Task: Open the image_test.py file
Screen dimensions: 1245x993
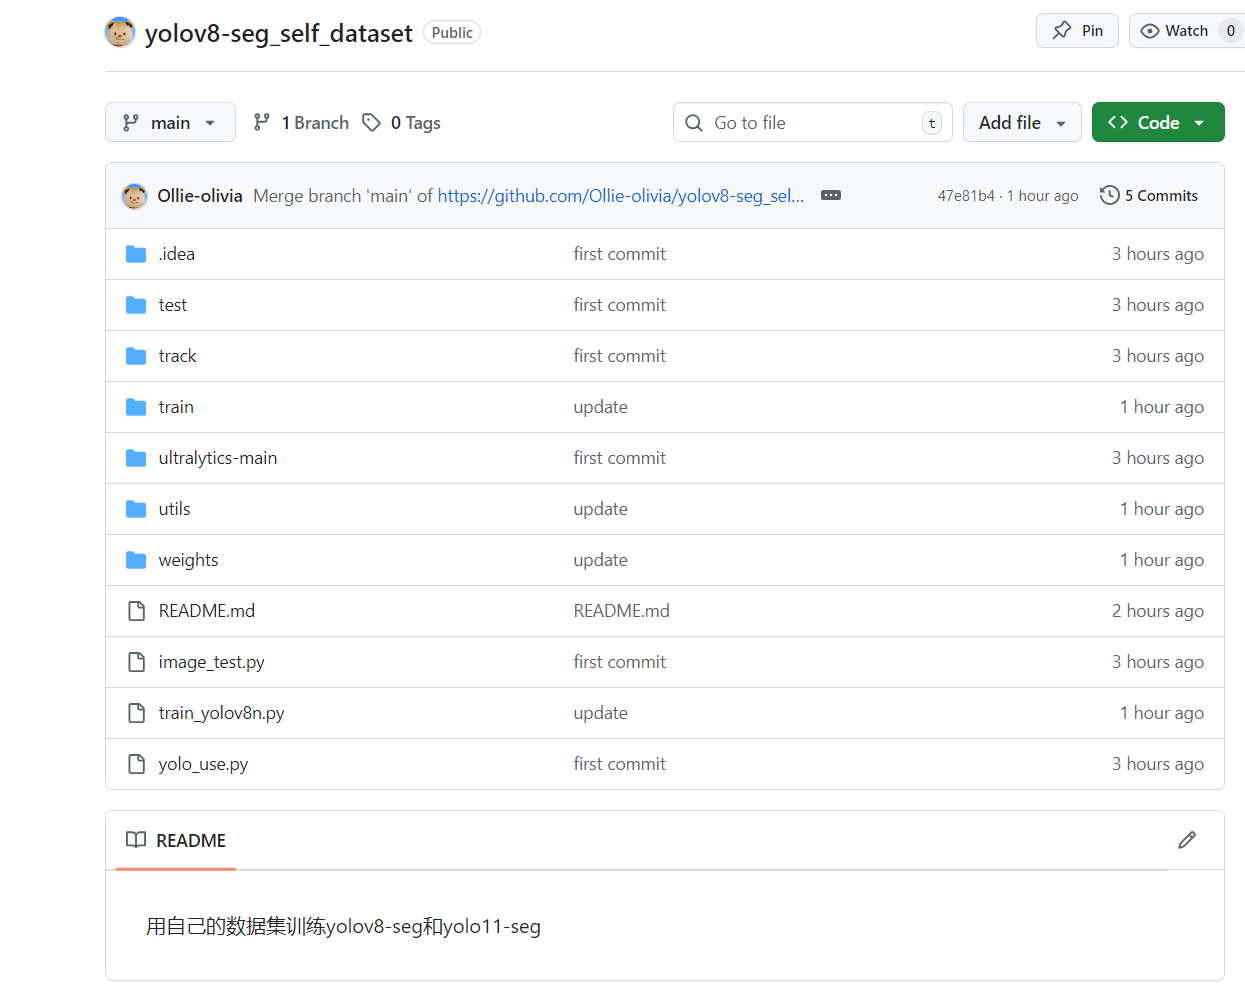Action: click(212, 662)
